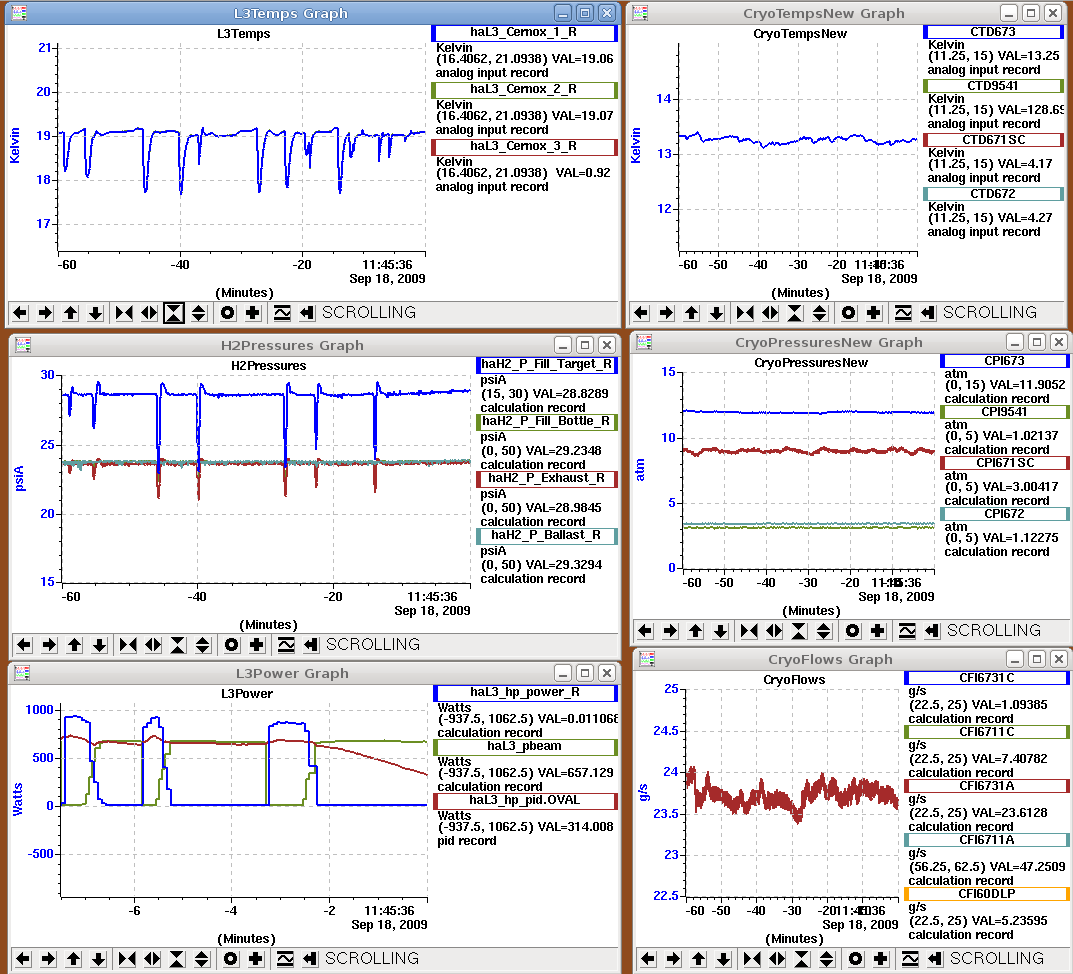This screenshot has height=974, width=1073.
Task: Select the haL3_hp_power_R legend entry
Action: [525, 693]
